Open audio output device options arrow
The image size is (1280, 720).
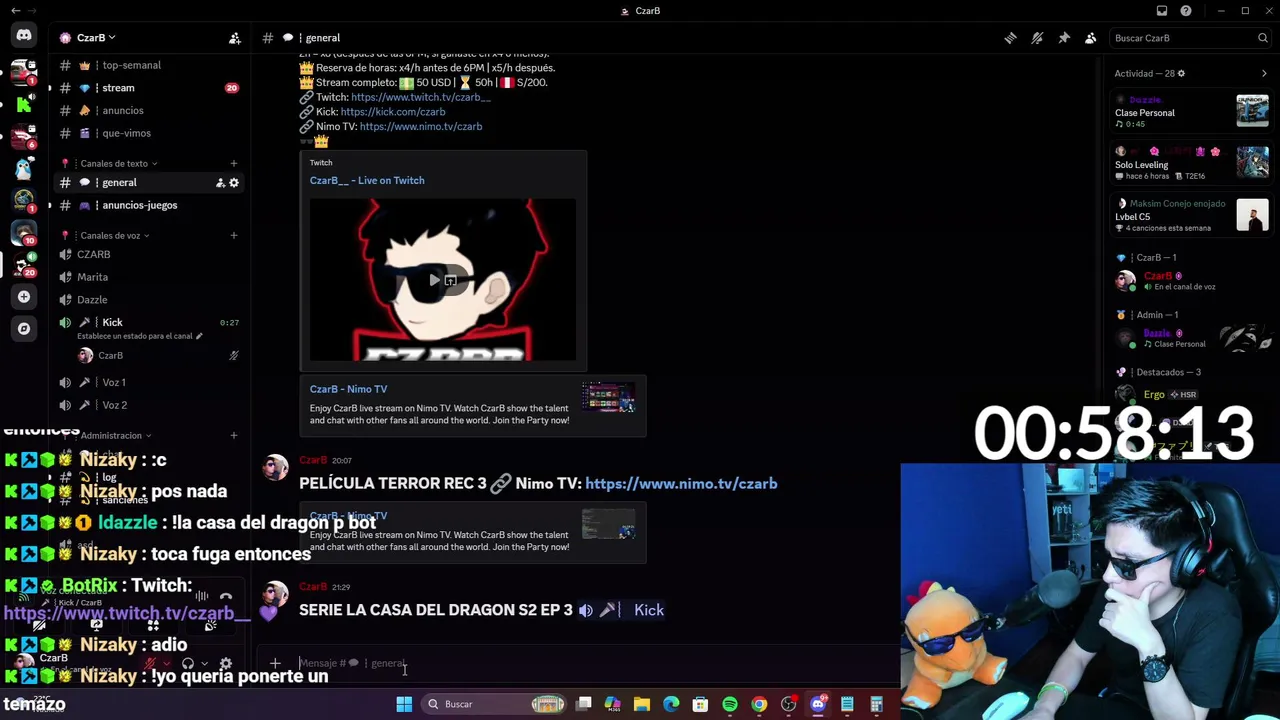coord(204,663)
